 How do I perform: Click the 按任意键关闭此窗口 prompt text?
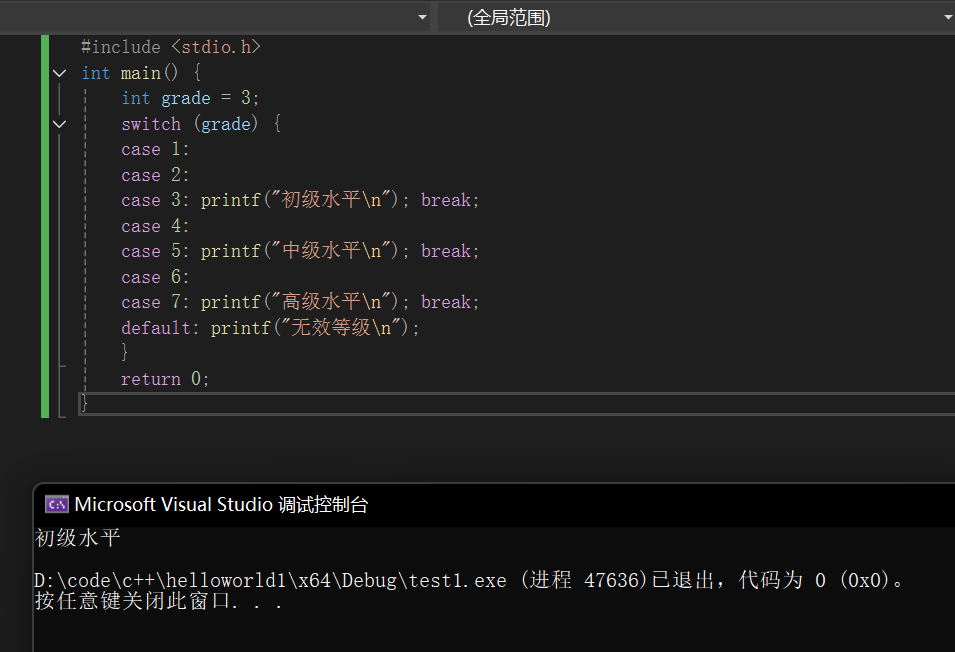pyautogui.click(x=158, y=601)
